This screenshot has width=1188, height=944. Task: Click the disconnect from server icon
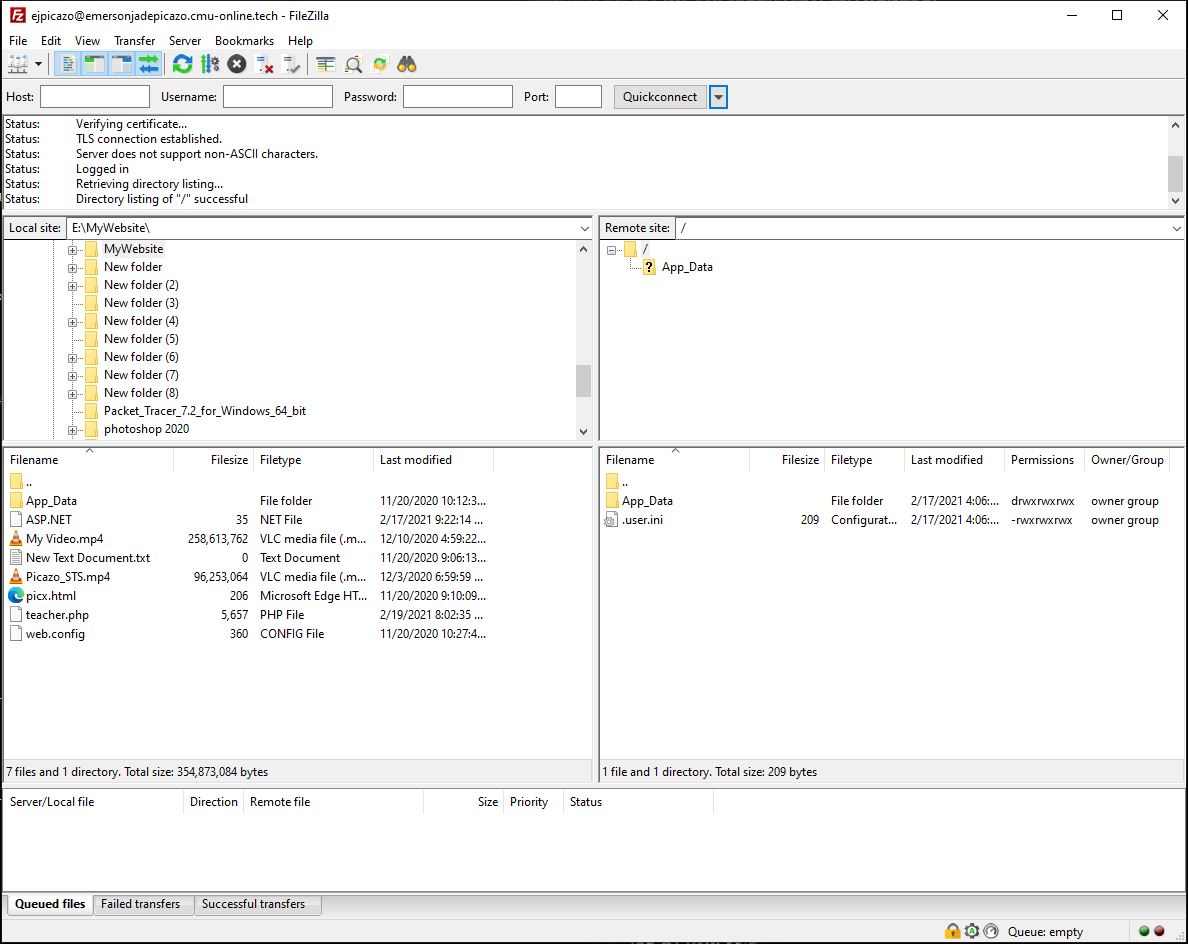coord(265,65)
